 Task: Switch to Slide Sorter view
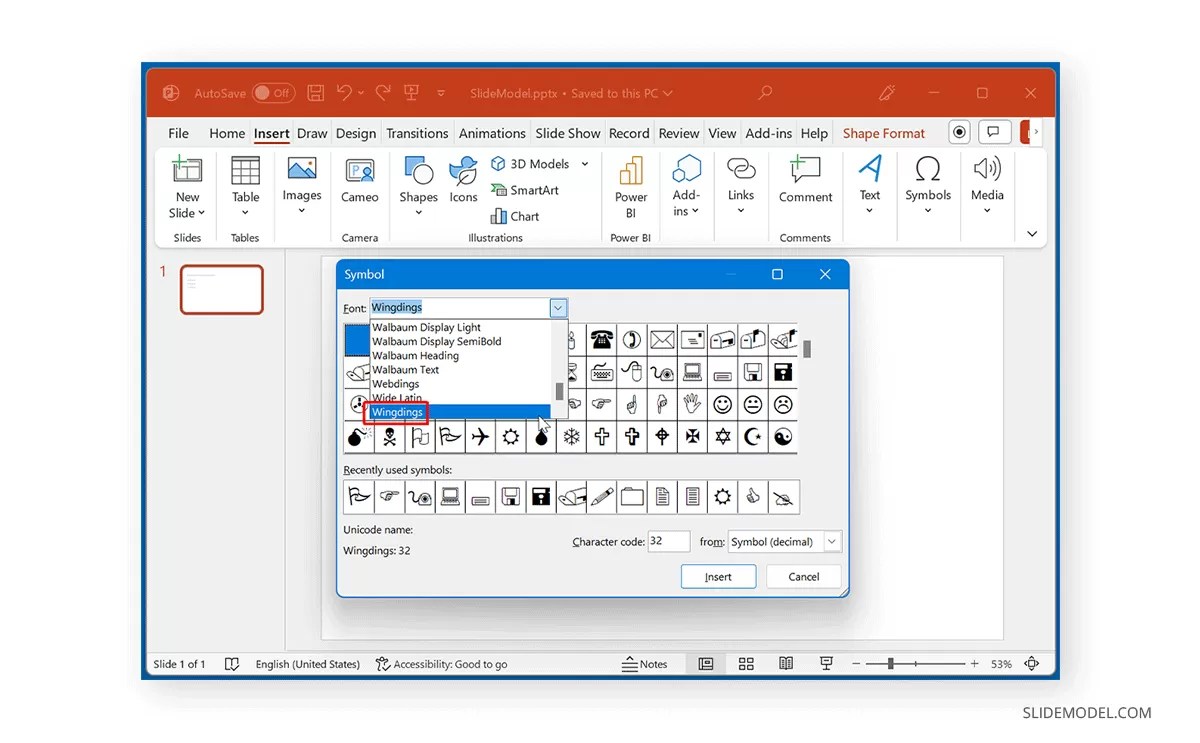tap(745, 663)
